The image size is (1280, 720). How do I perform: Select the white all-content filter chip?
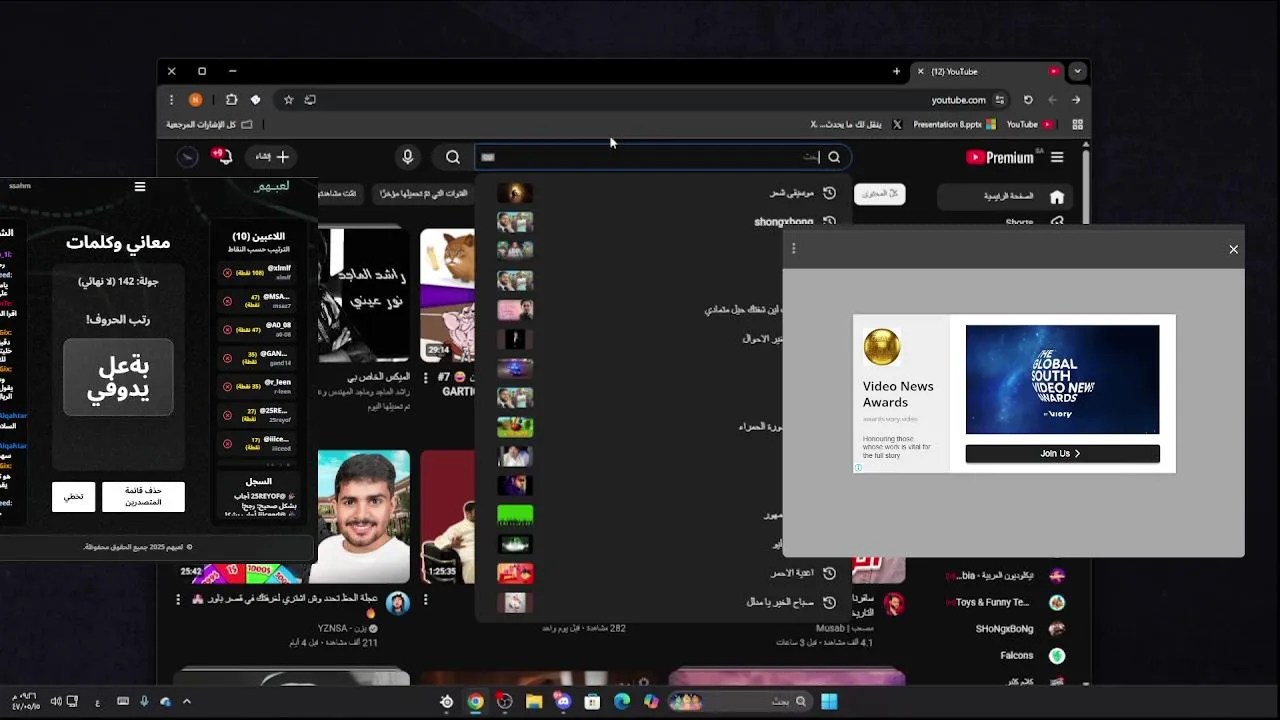(x=880, y=194)
